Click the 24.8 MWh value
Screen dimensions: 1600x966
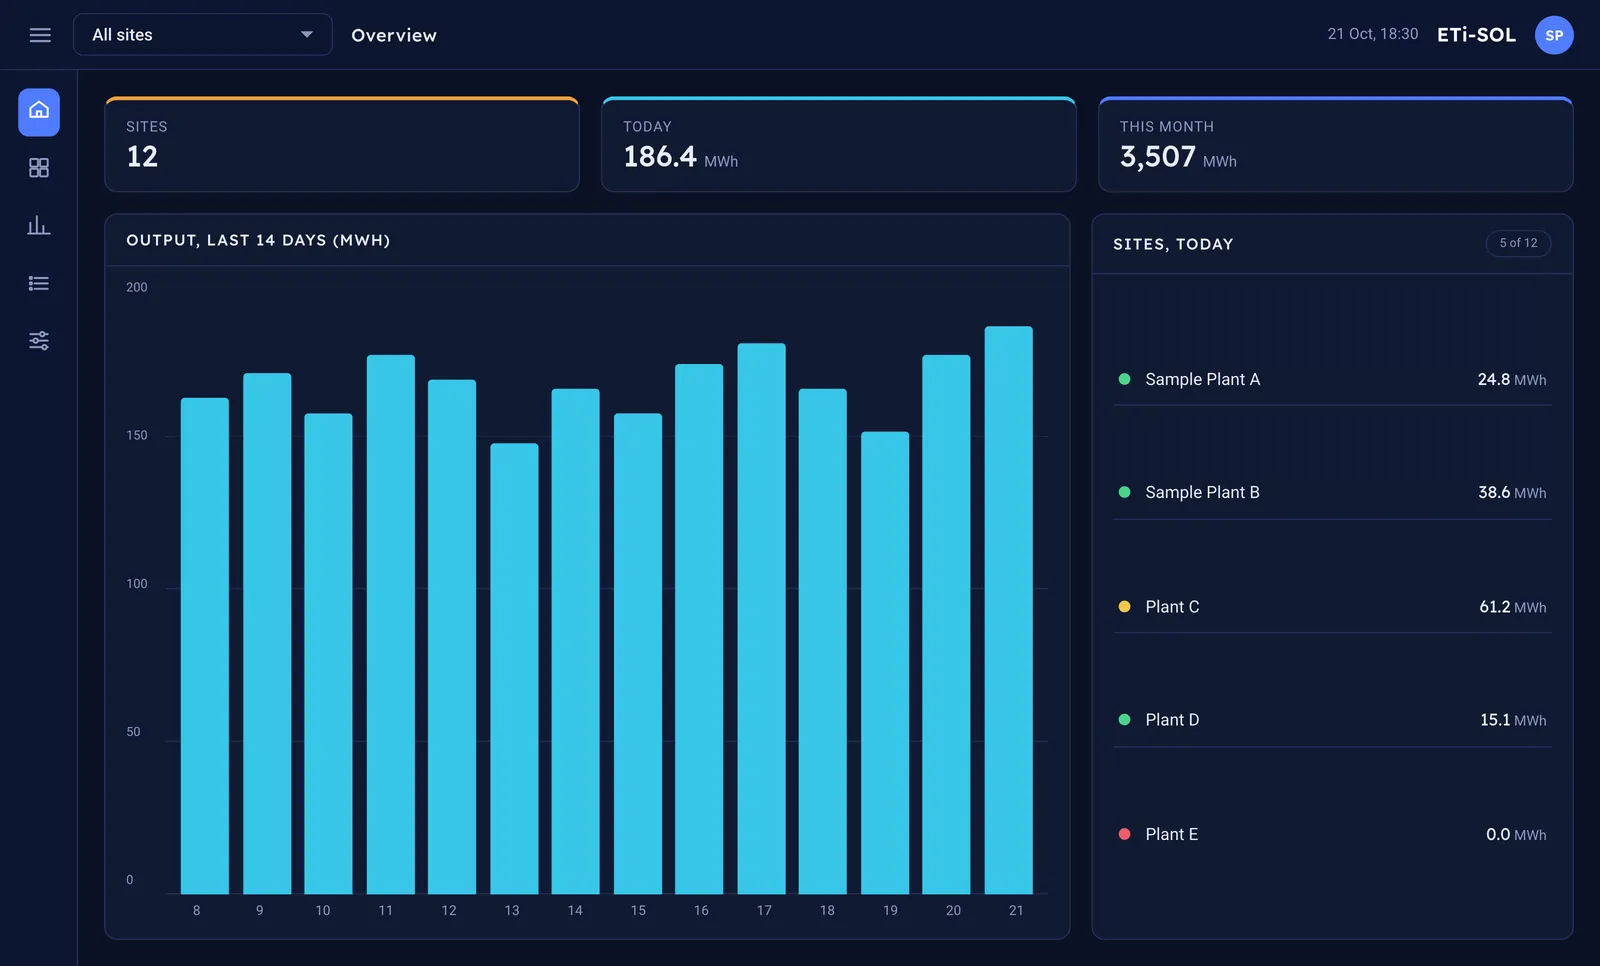(x=1512, y=380)
